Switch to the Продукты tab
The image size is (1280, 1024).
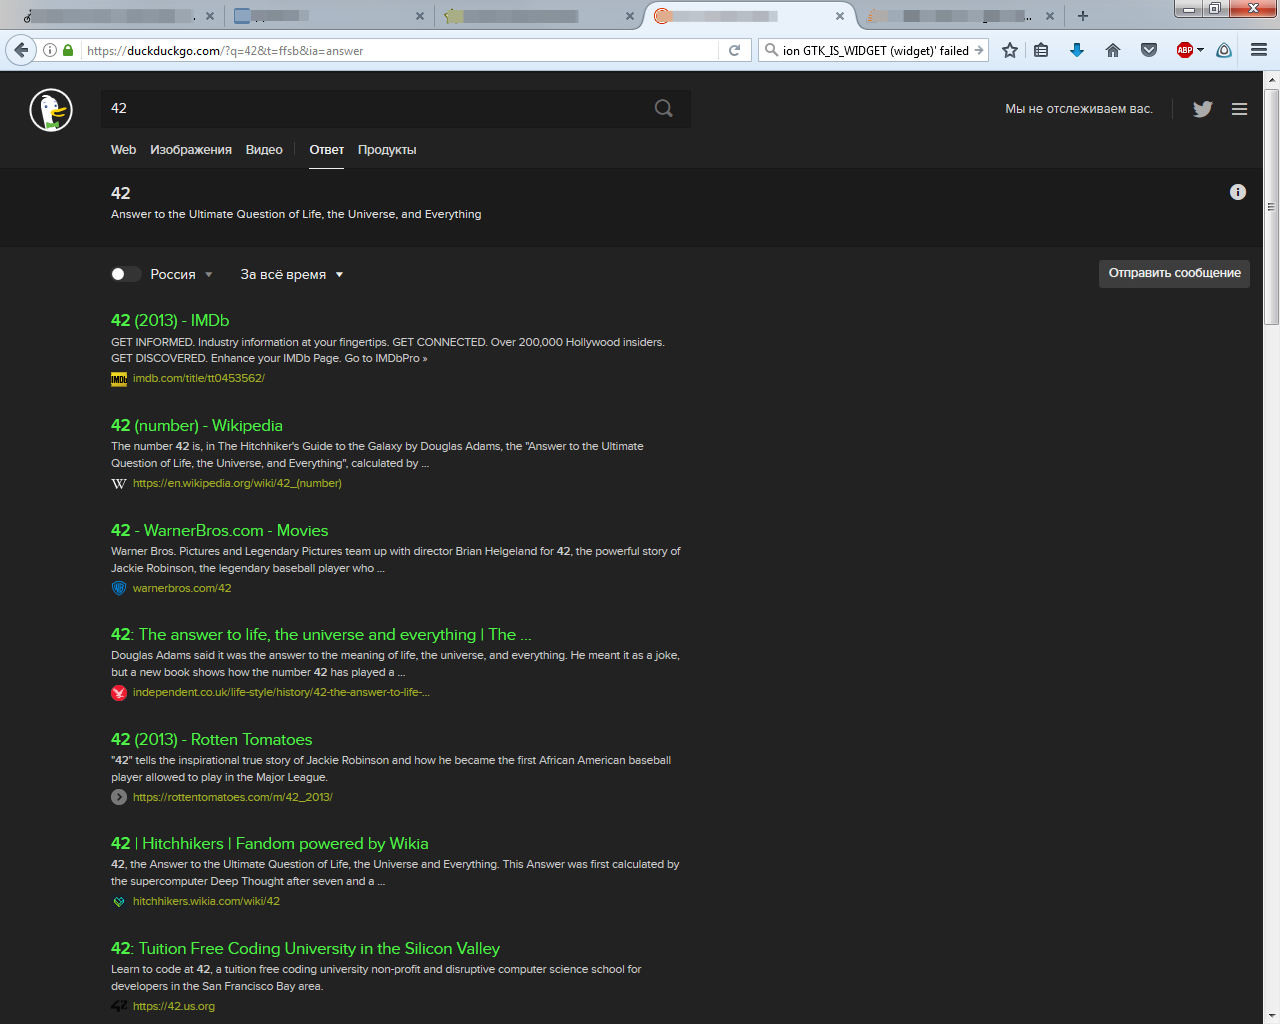[387, 150]
